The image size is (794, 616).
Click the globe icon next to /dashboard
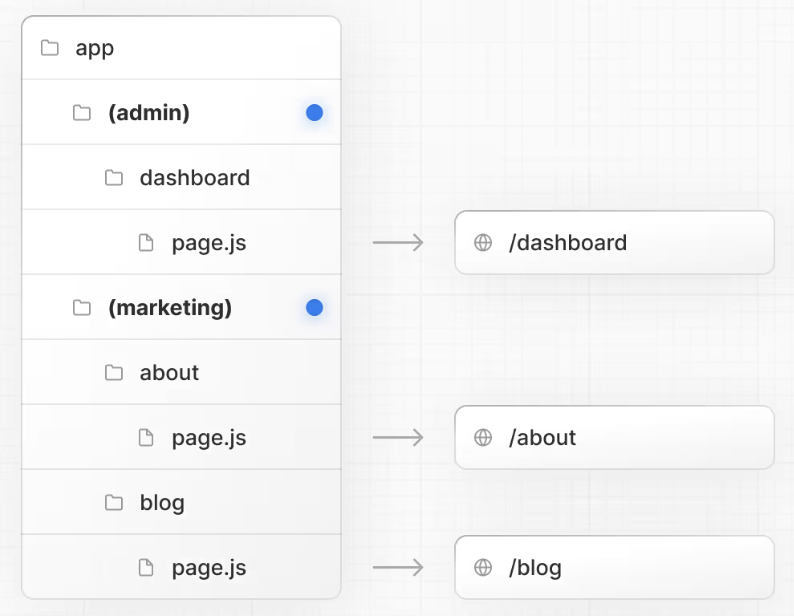click(483, 243)
